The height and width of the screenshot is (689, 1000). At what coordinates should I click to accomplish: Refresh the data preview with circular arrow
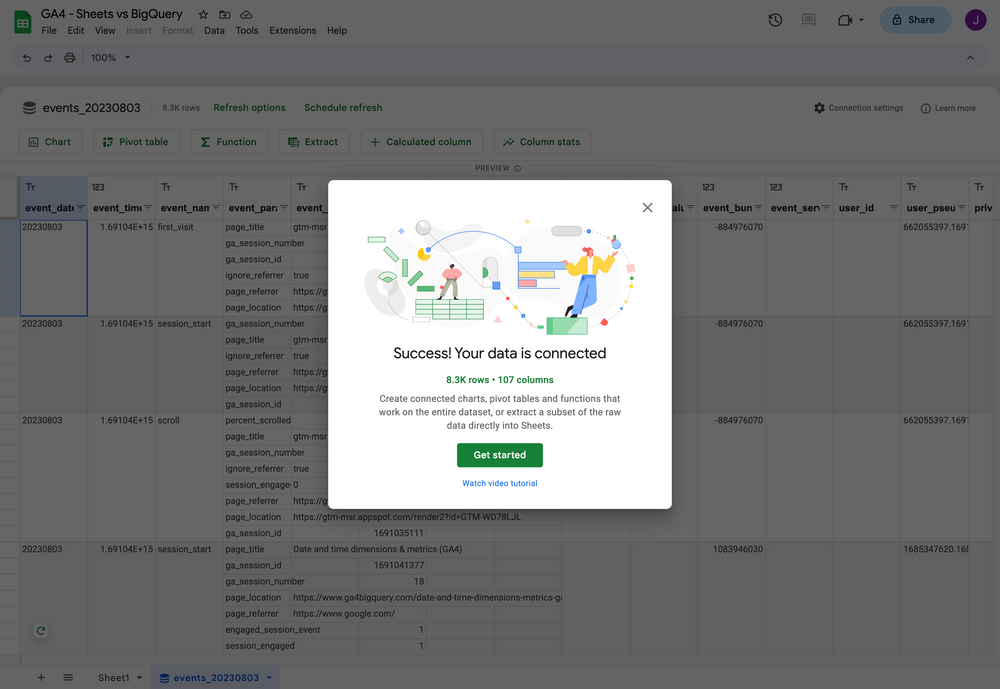click(40, 631)
